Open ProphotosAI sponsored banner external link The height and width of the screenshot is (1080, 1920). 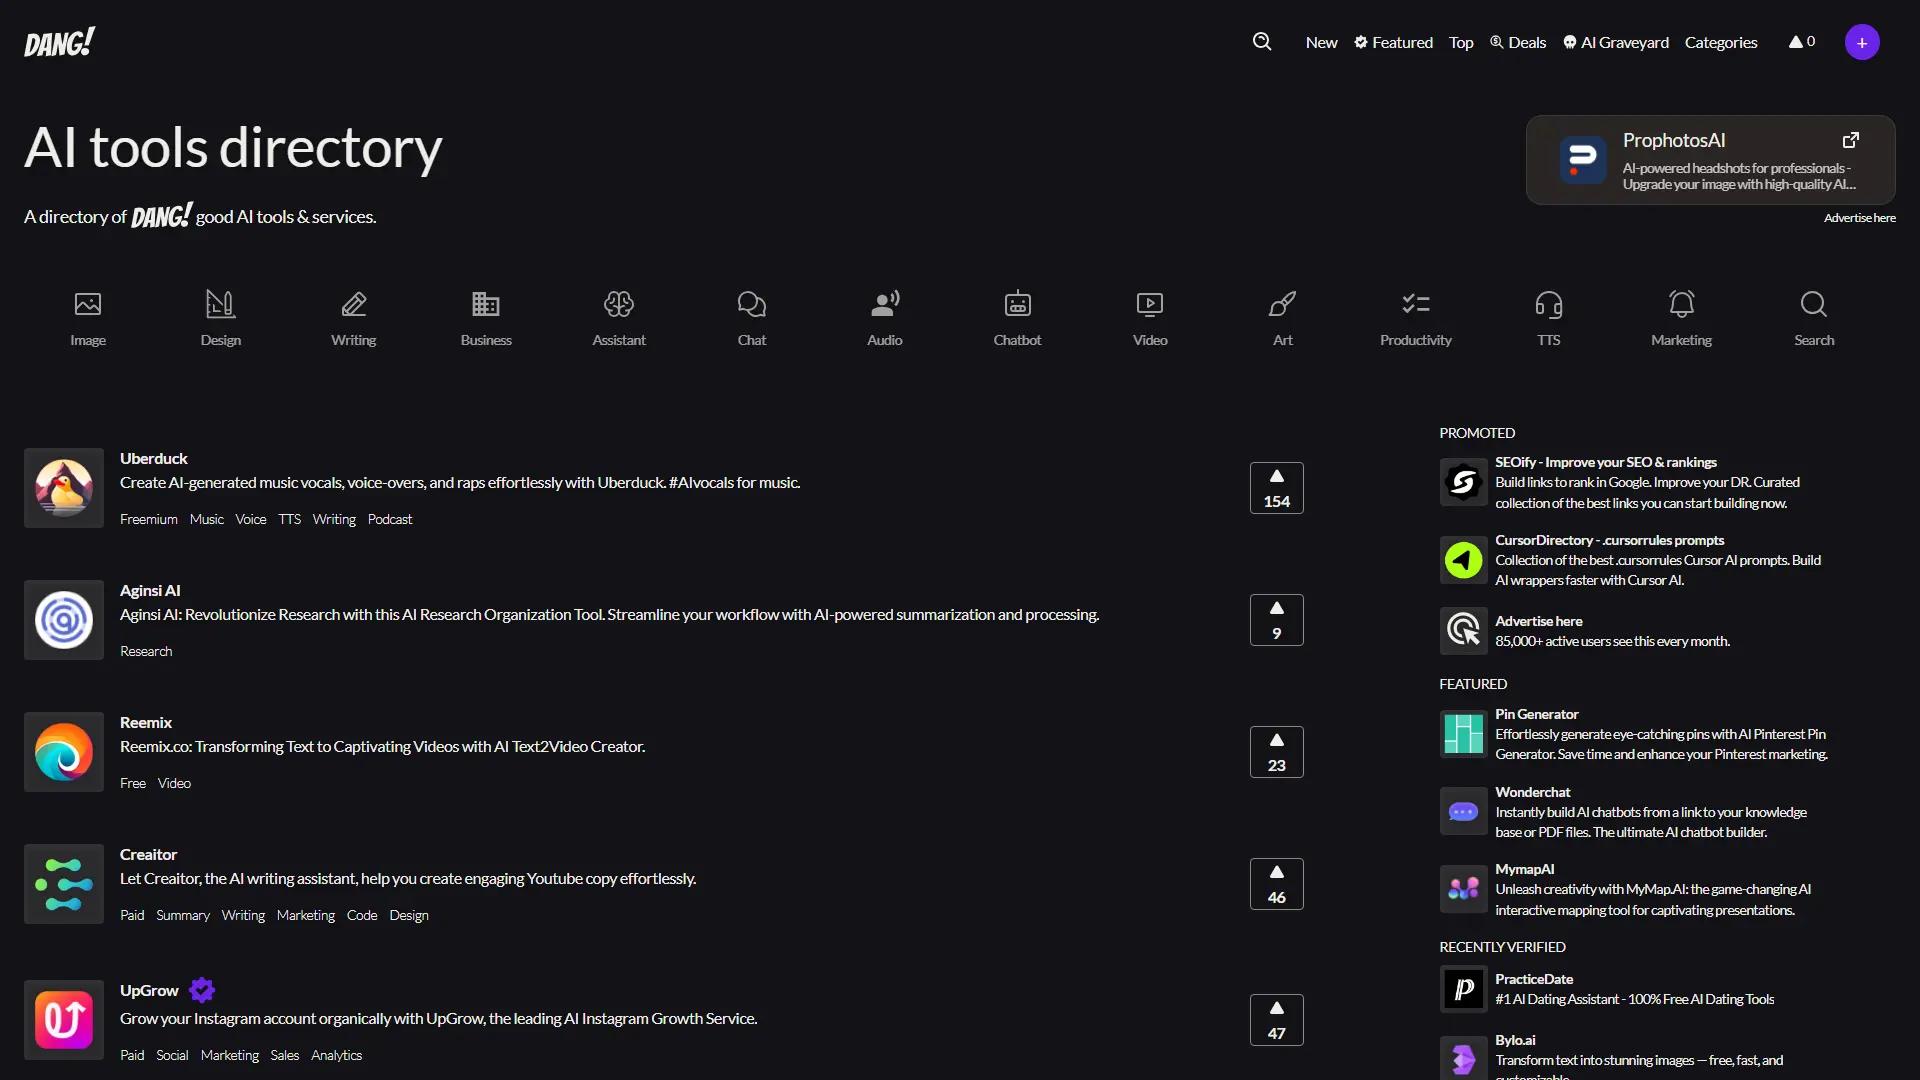1850,140
